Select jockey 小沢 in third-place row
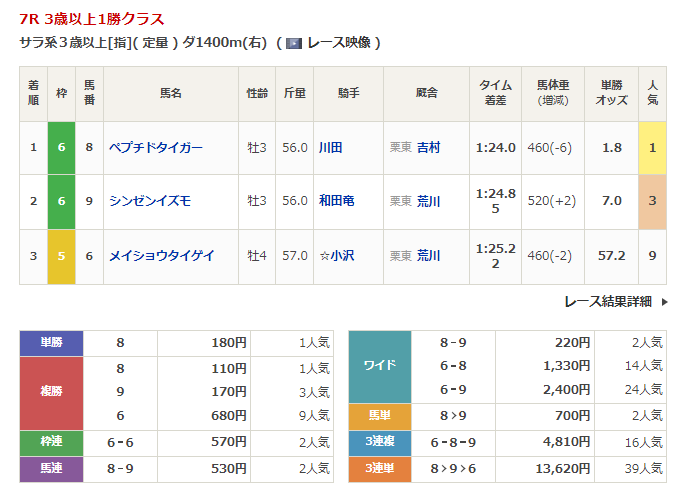Image resolution: width=683 pixels, height=491 pixels. [x=341, y=255]
